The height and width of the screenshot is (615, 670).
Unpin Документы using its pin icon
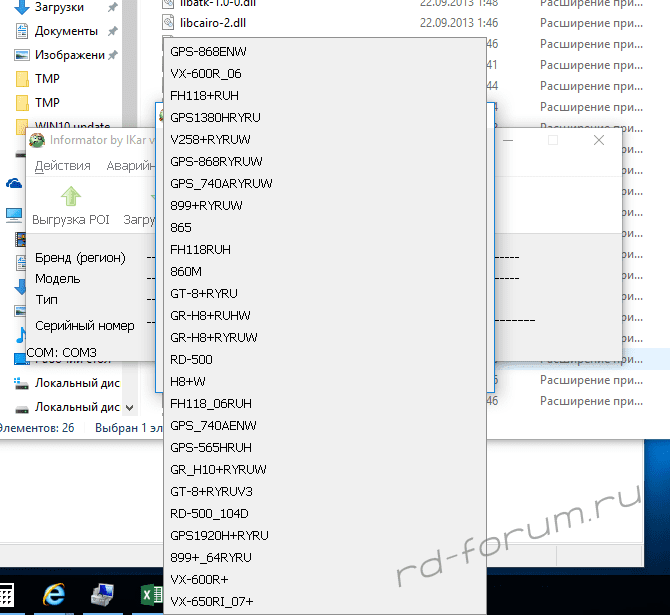pos(112,31)
